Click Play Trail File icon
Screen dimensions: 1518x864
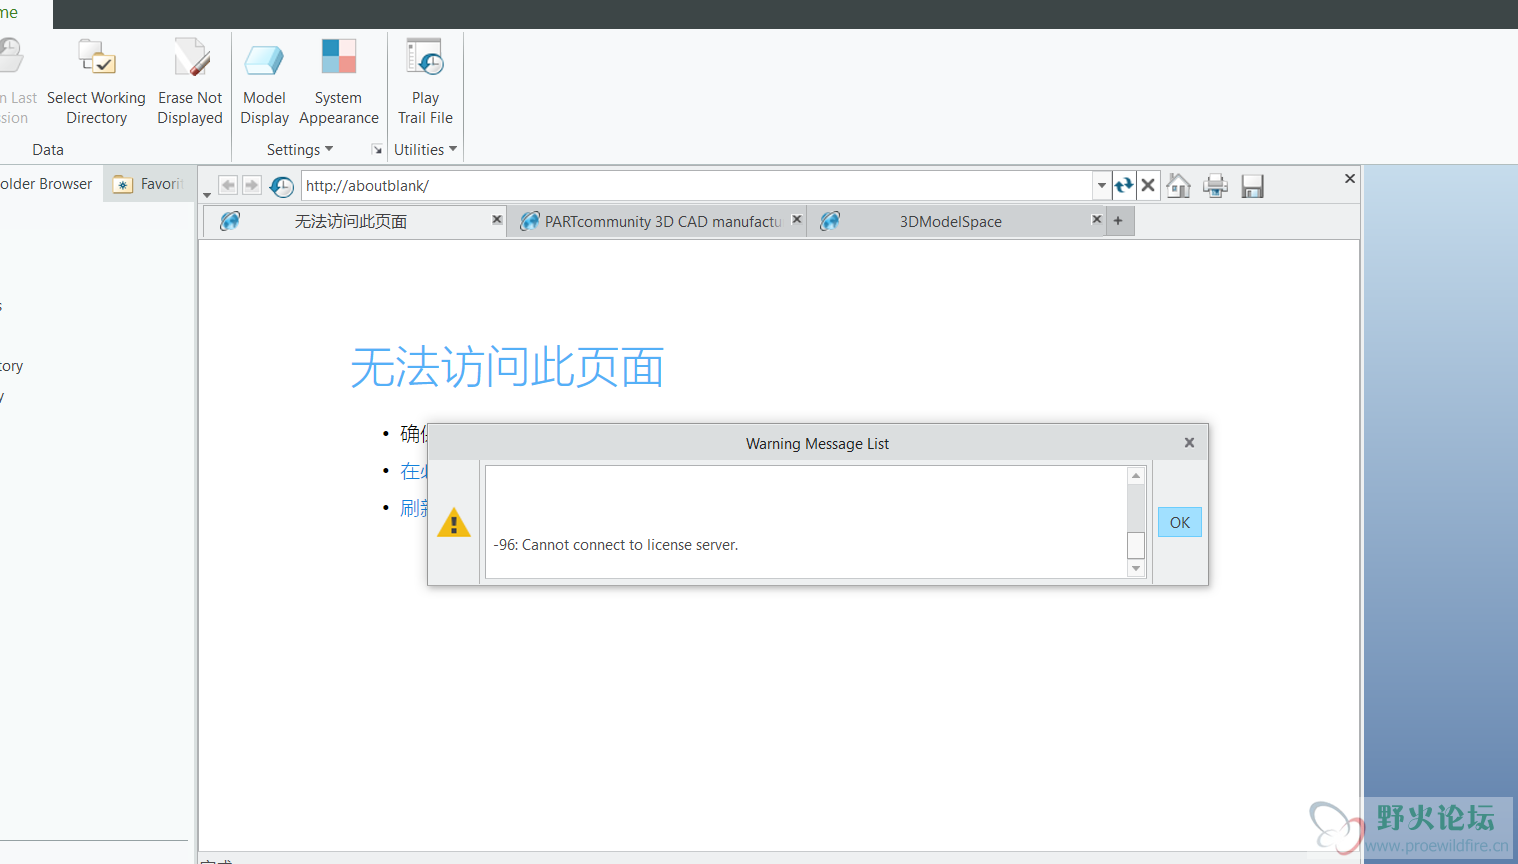pos(425,57)
